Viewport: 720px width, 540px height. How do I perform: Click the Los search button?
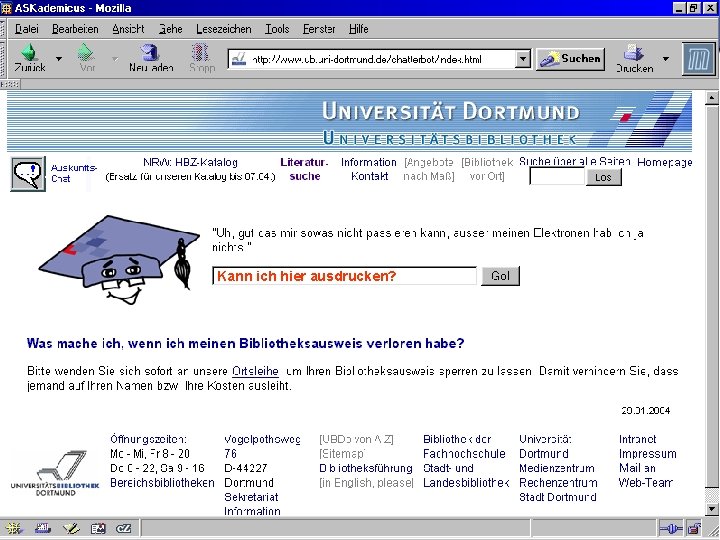[603, 177]
